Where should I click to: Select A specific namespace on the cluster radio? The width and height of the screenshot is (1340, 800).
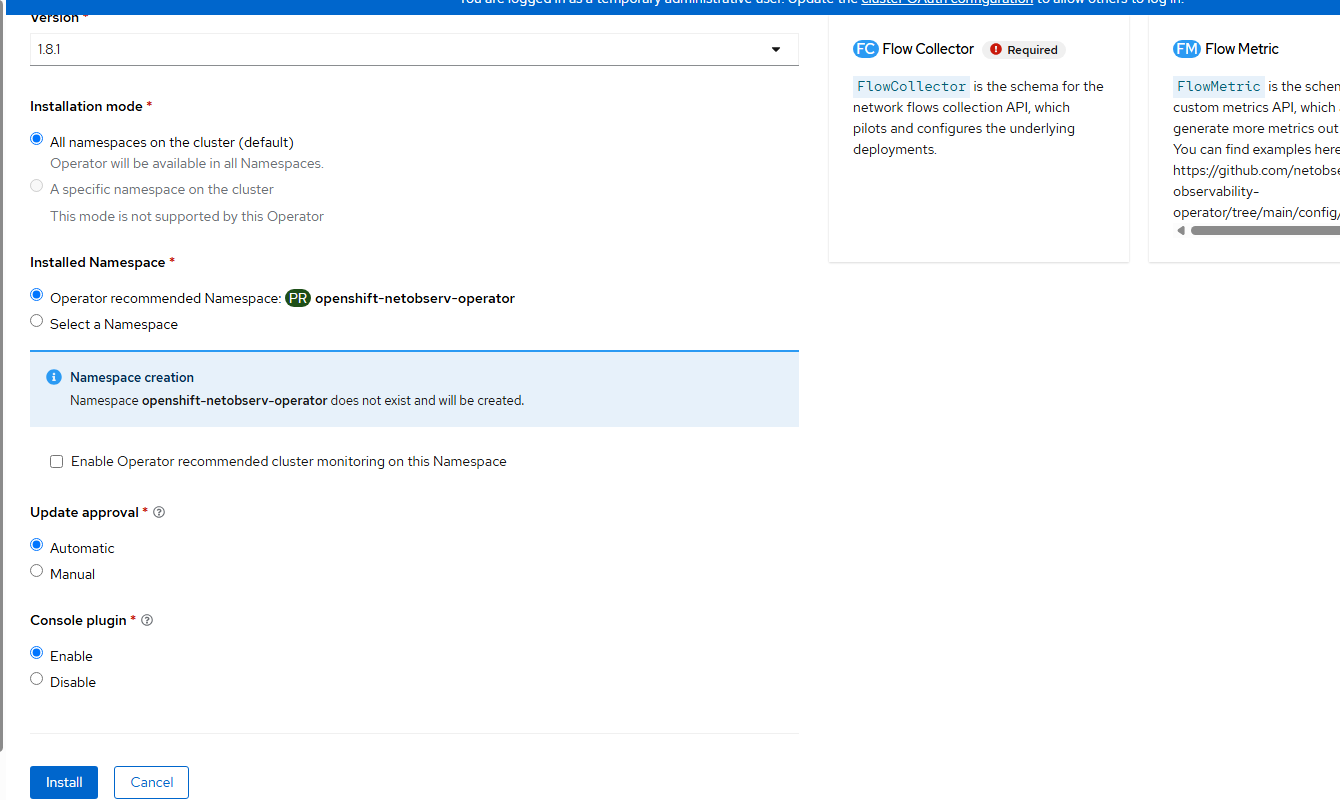click(37, 186)
